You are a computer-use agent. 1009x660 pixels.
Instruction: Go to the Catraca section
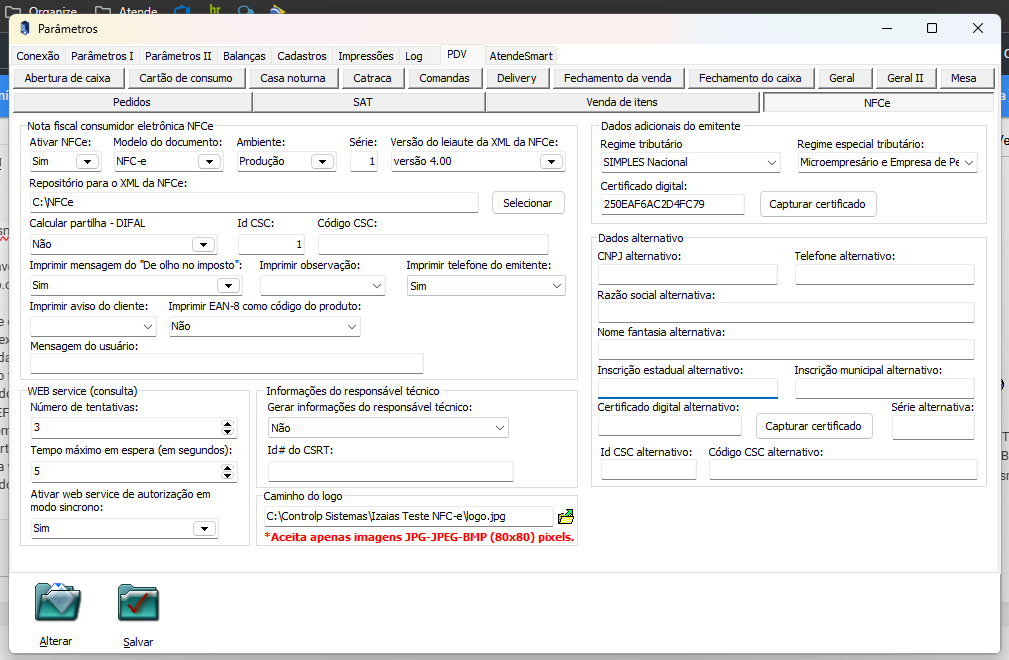(372, 78)
